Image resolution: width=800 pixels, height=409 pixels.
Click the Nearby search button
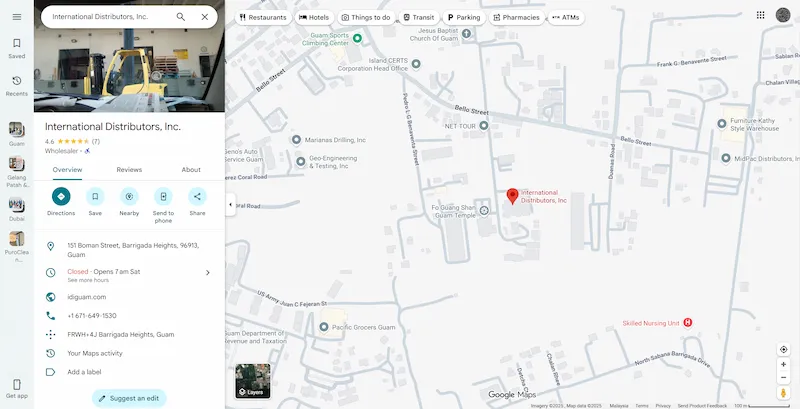pyautogui.click(x=129, y=196)
